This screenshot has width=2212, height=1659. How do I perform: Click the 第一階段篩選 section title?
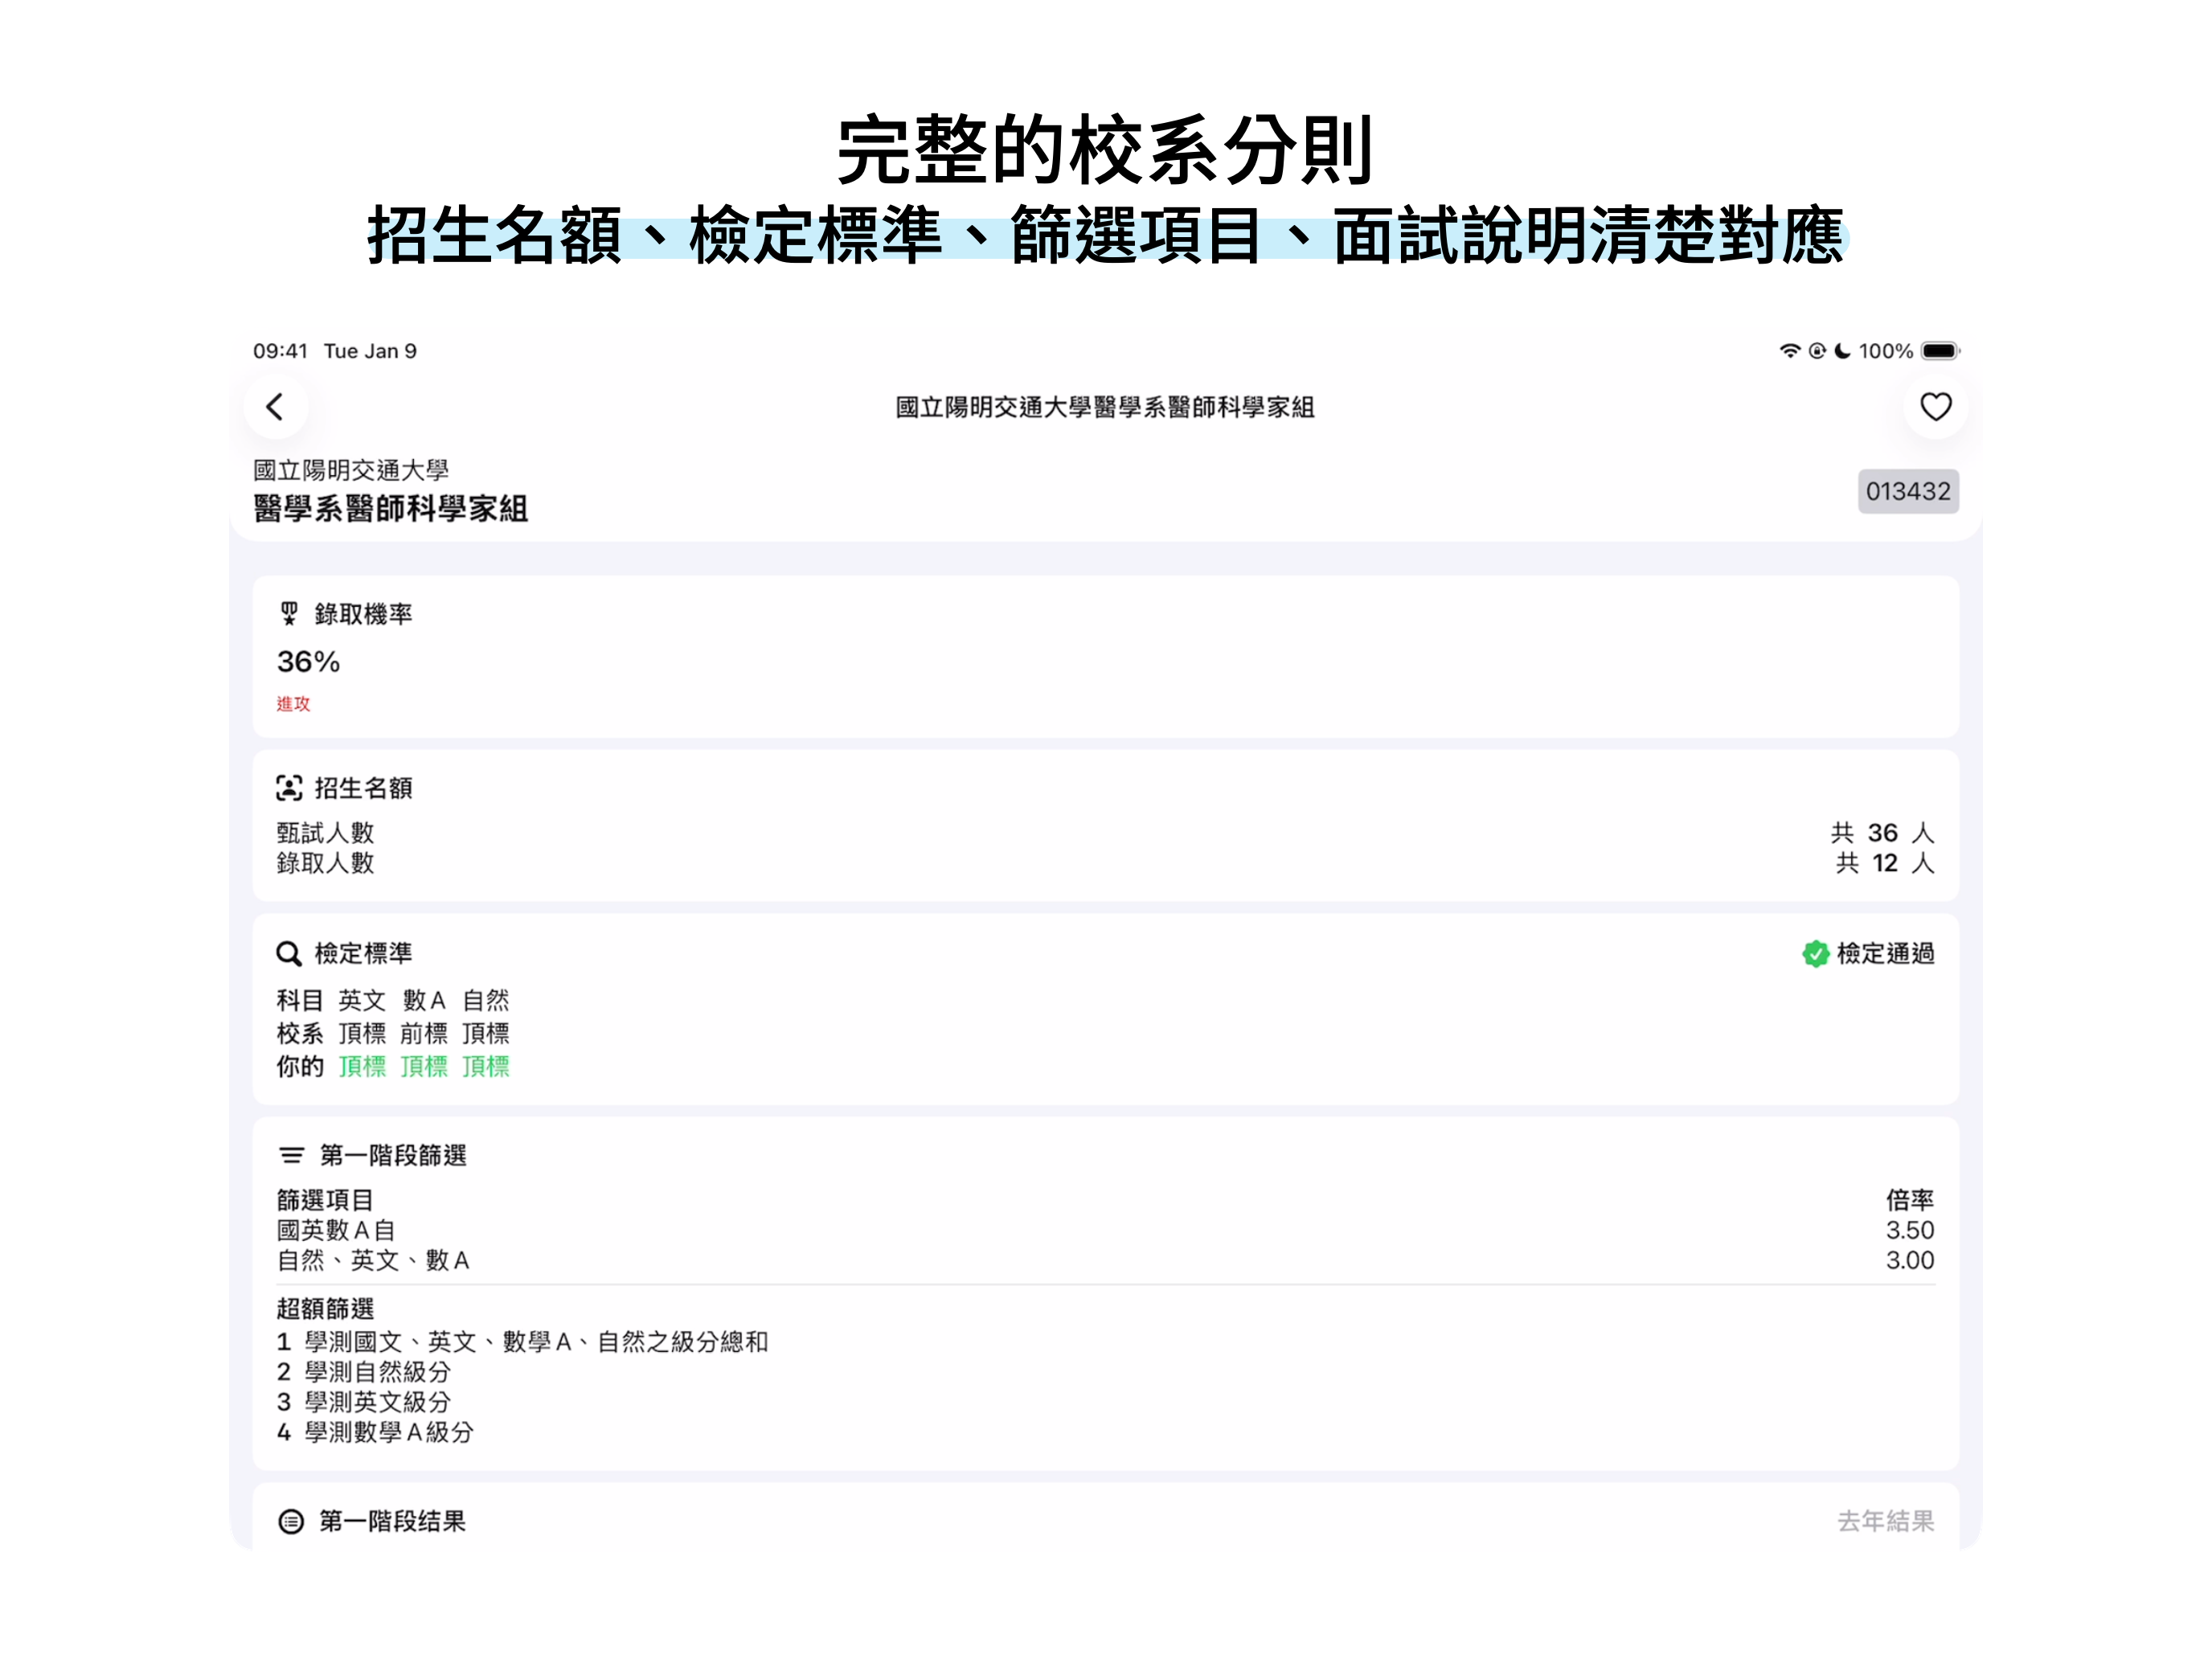click(393, 1156)
